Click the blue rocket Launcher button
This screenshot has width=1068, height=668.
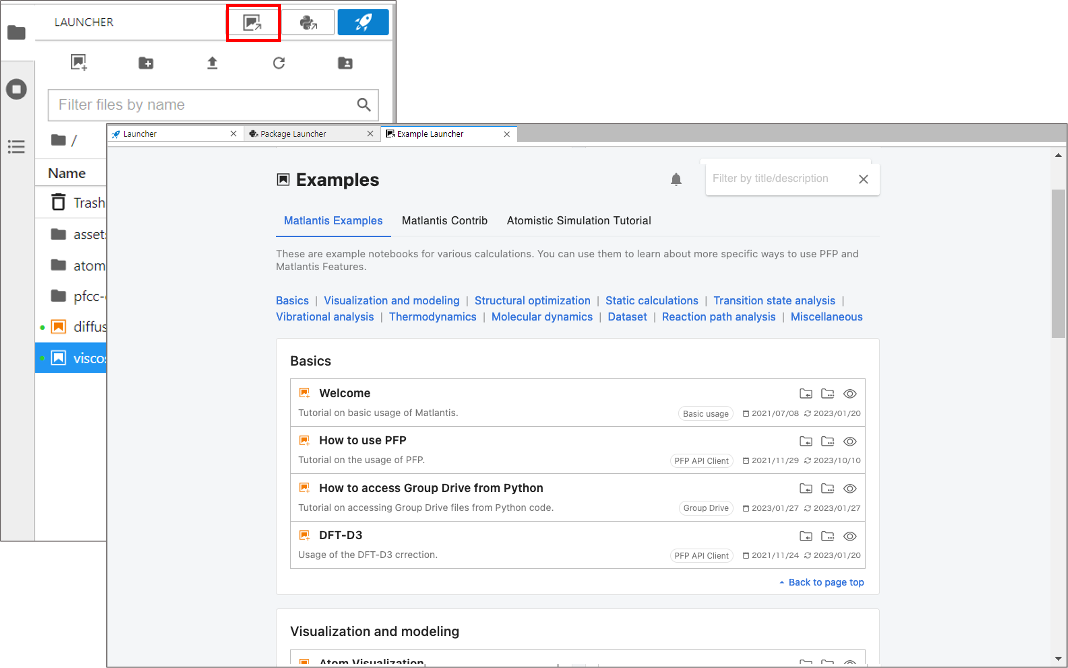tap(363, 22)
